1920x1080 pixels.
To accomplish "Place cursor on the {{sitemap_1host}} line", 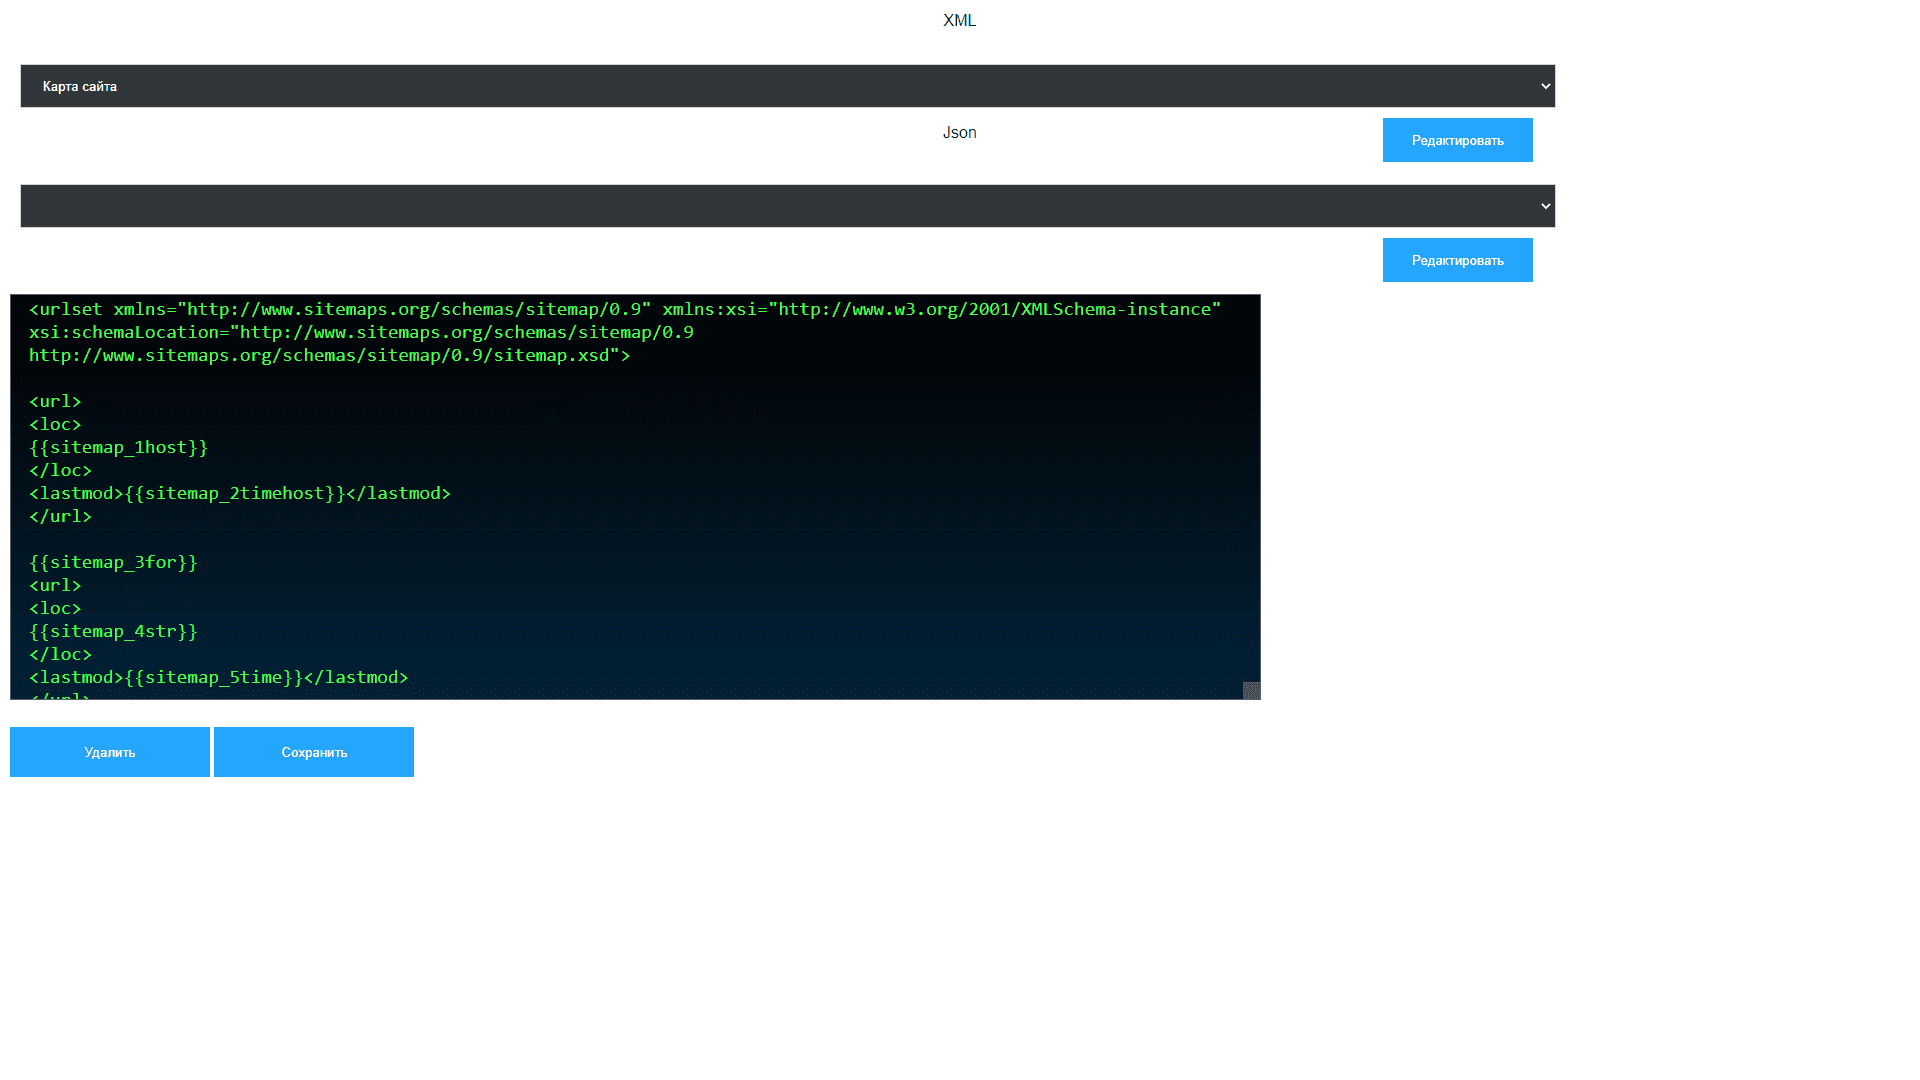I will click(119, 447).
